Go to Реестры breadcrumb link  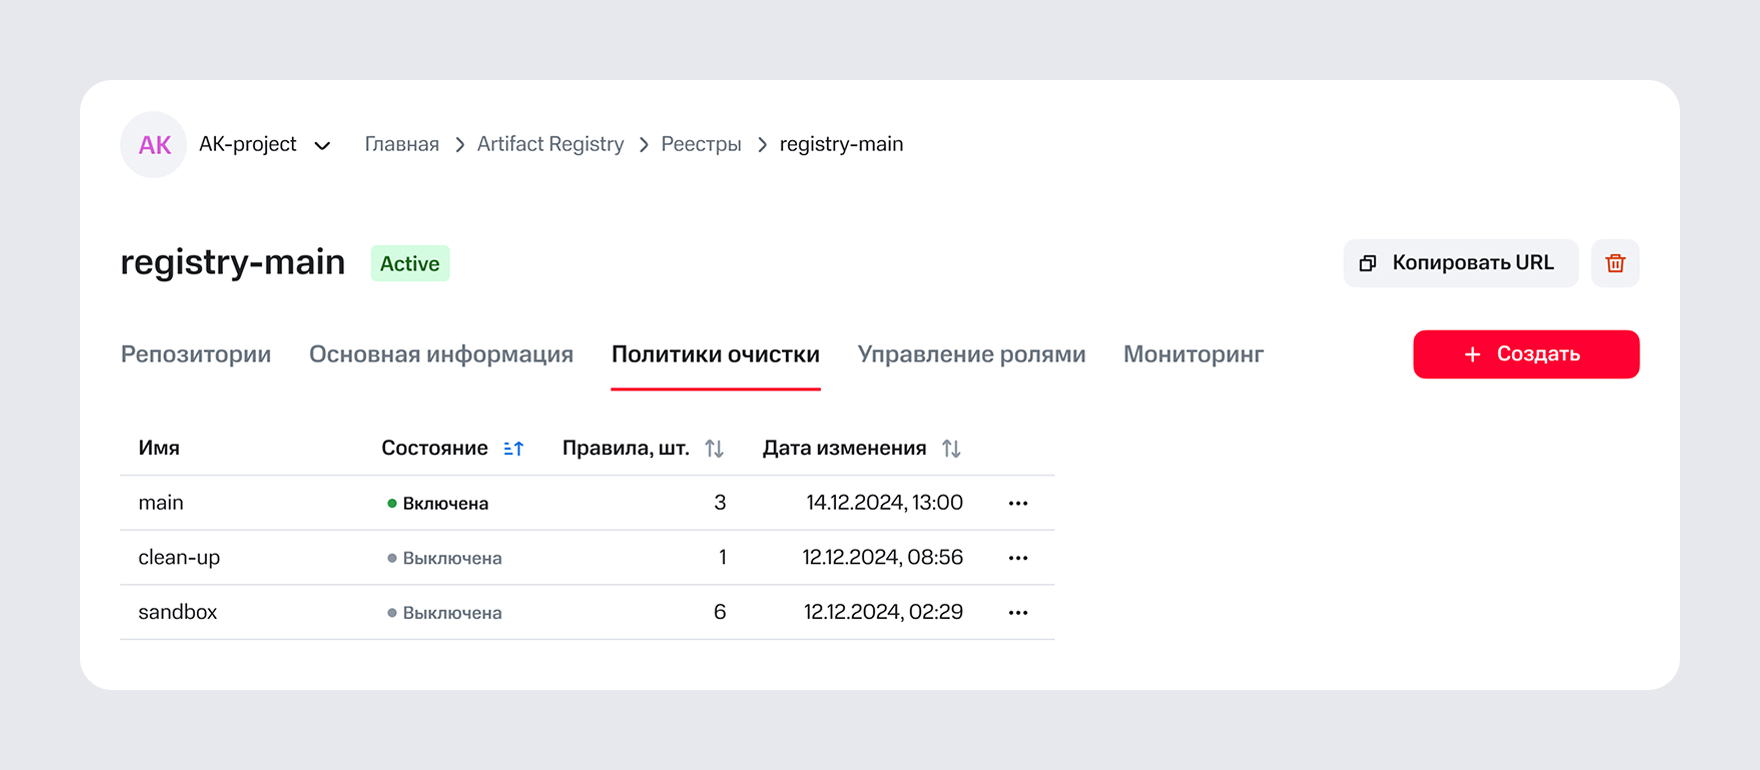pos(701,145)
